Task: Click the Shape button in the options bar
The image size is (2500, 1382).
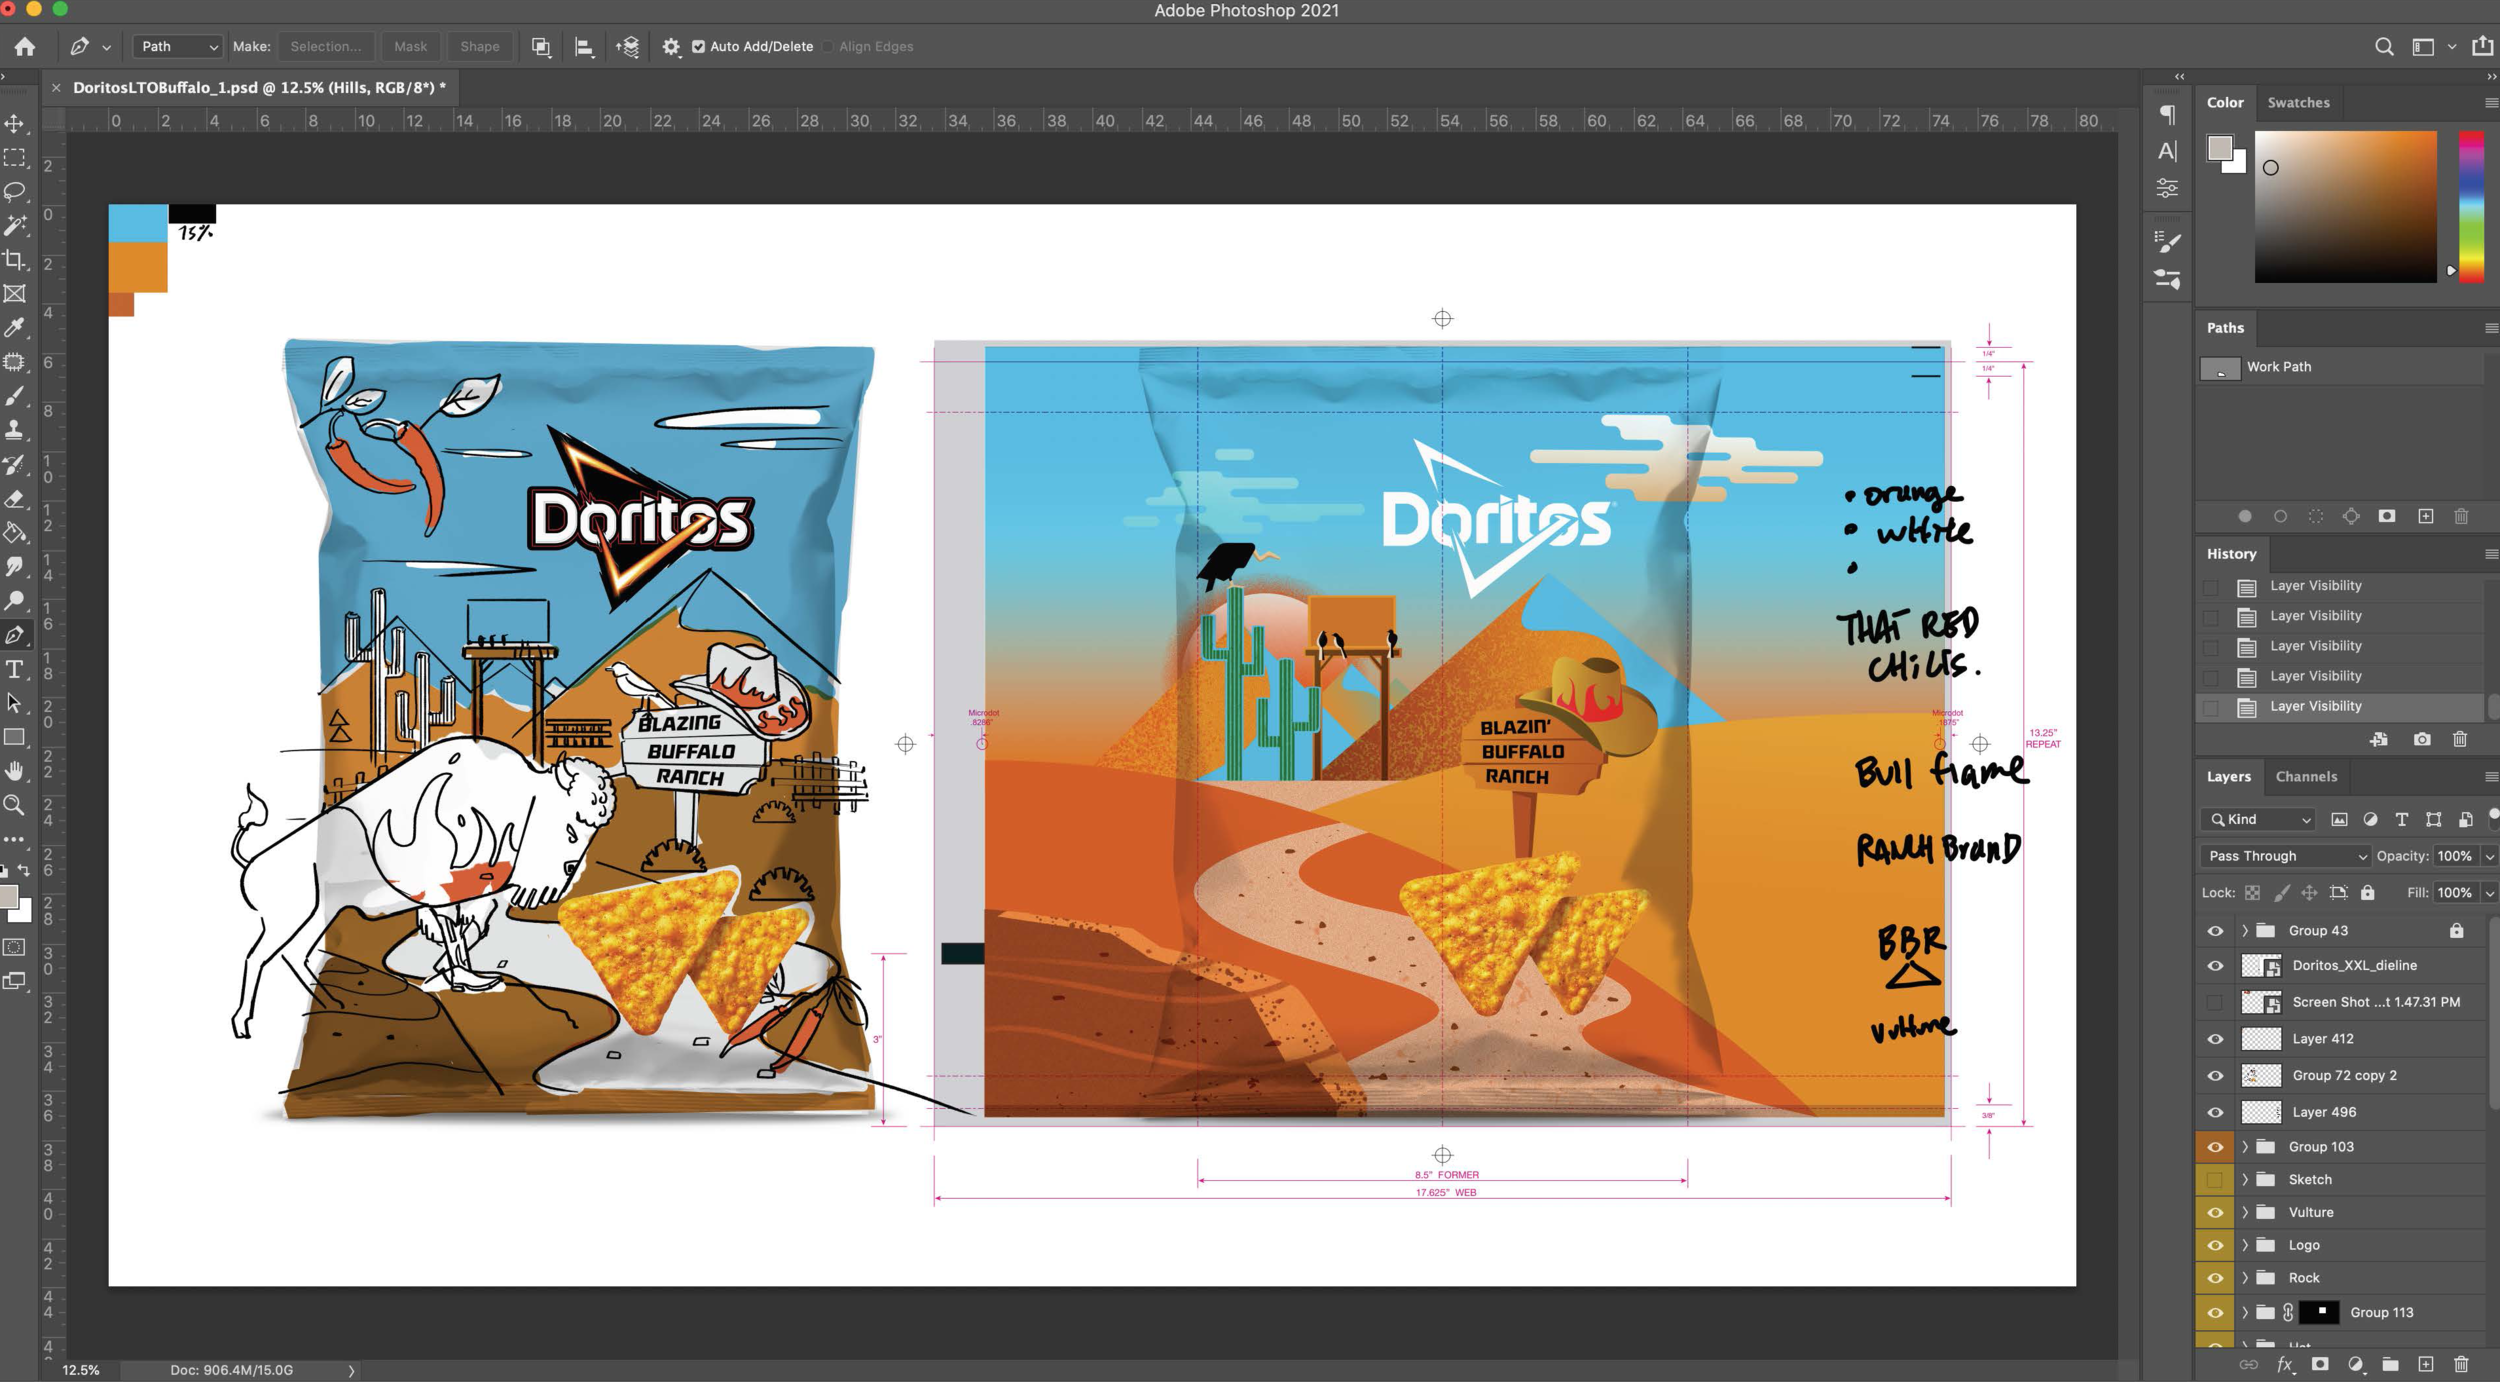Action: coord(479,46)
